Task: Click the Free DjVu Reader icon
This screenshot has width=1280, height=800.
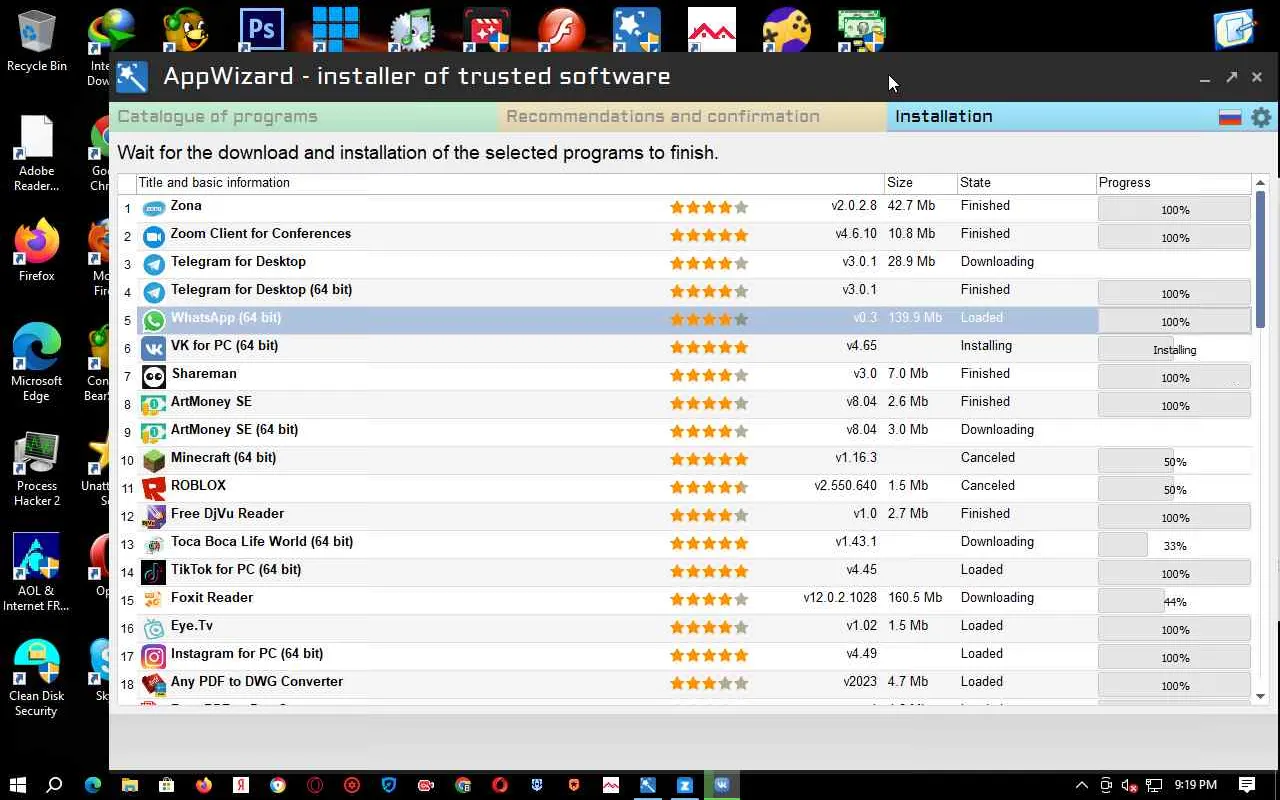Action: [x=153, y=516]
